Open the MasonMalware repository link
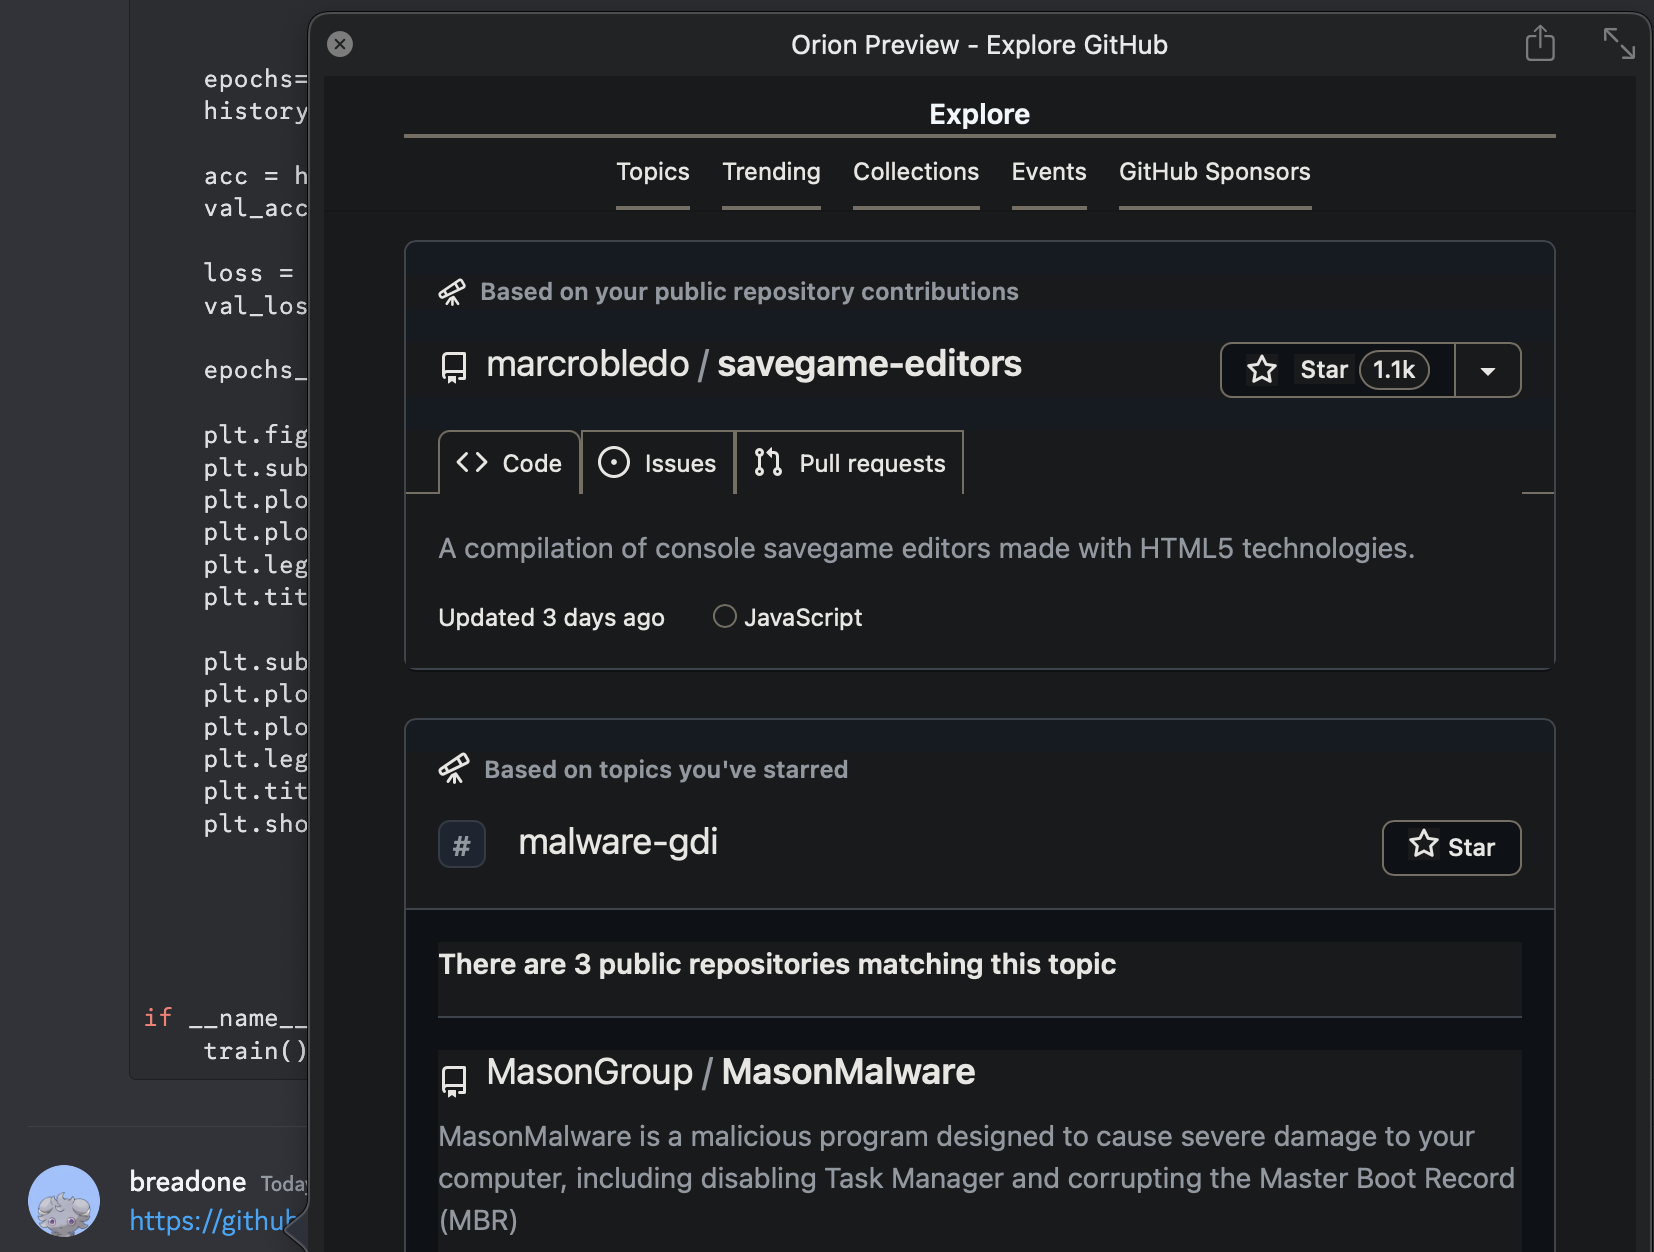This screenshot has width=1654, height=1252. tap(847, 1072)
